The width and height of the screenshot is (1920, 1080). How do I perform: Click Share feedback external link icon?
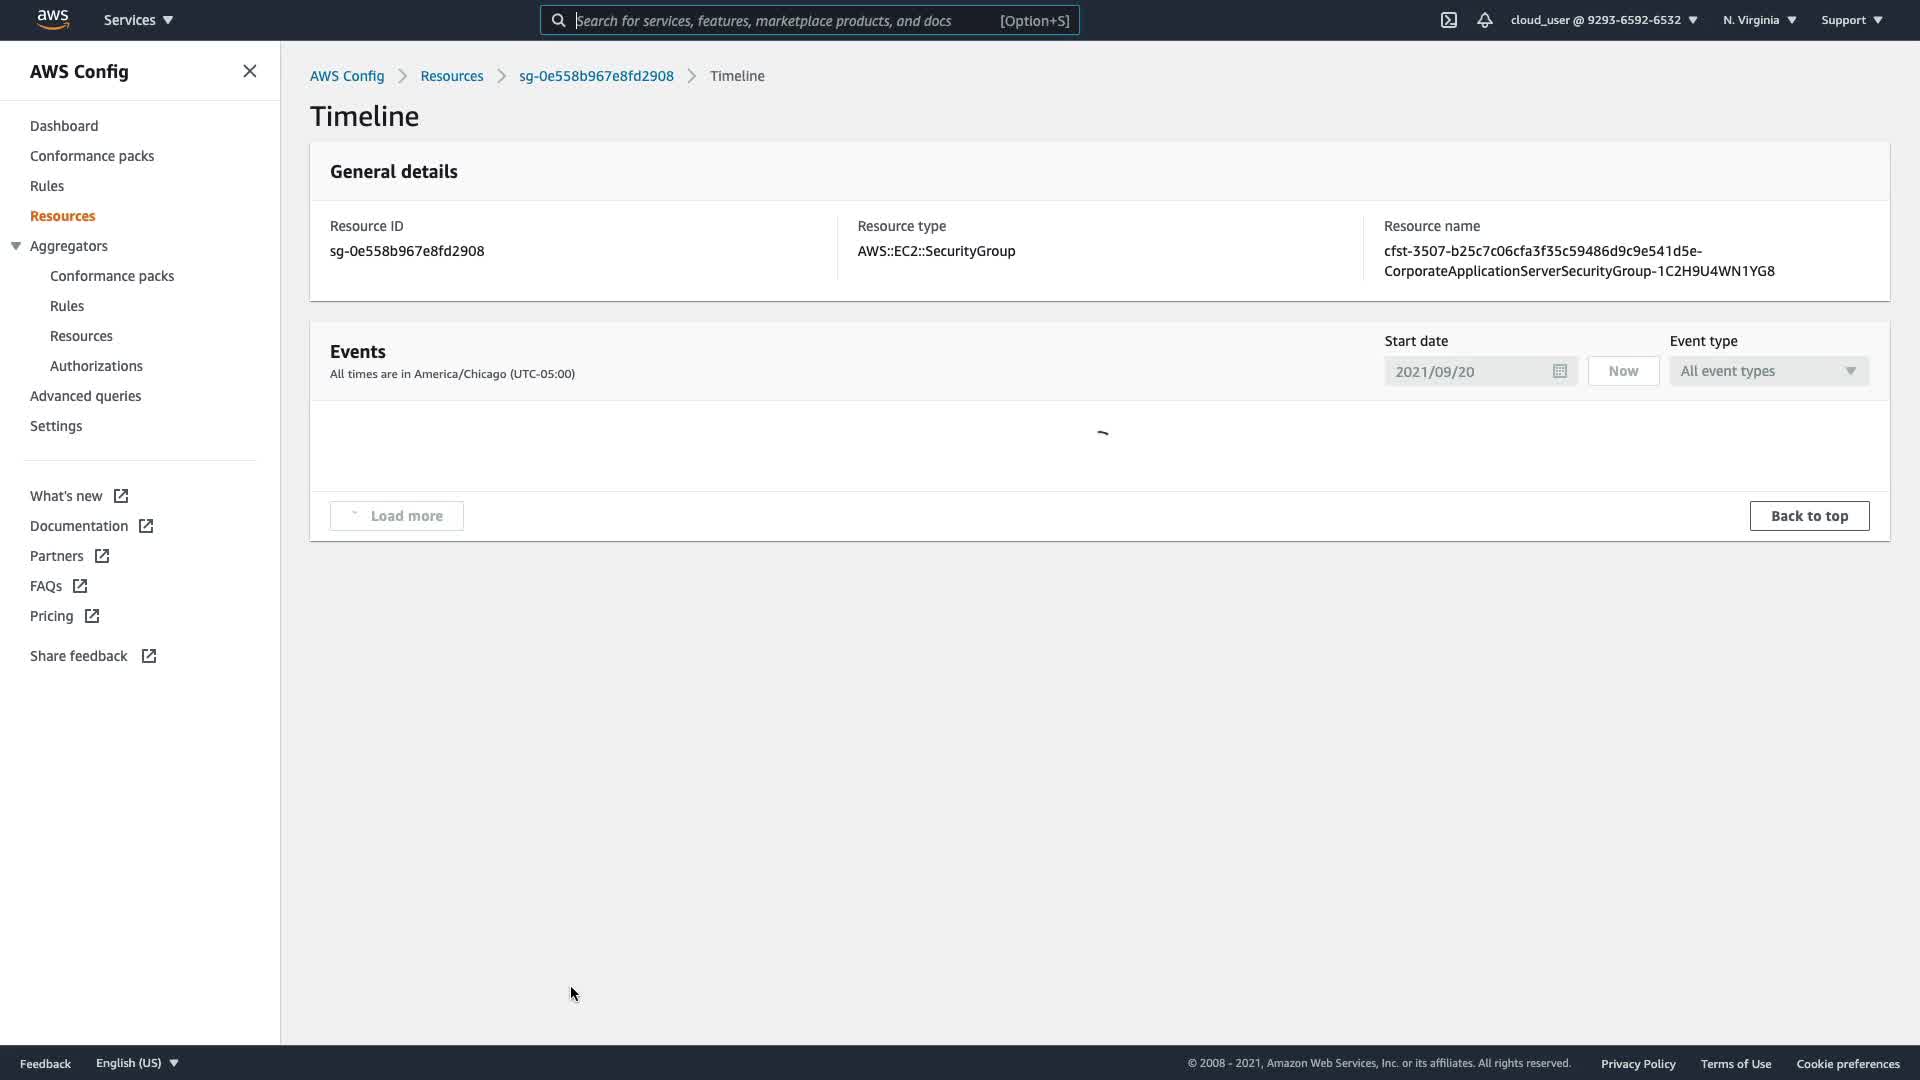(x=149, y=656)
